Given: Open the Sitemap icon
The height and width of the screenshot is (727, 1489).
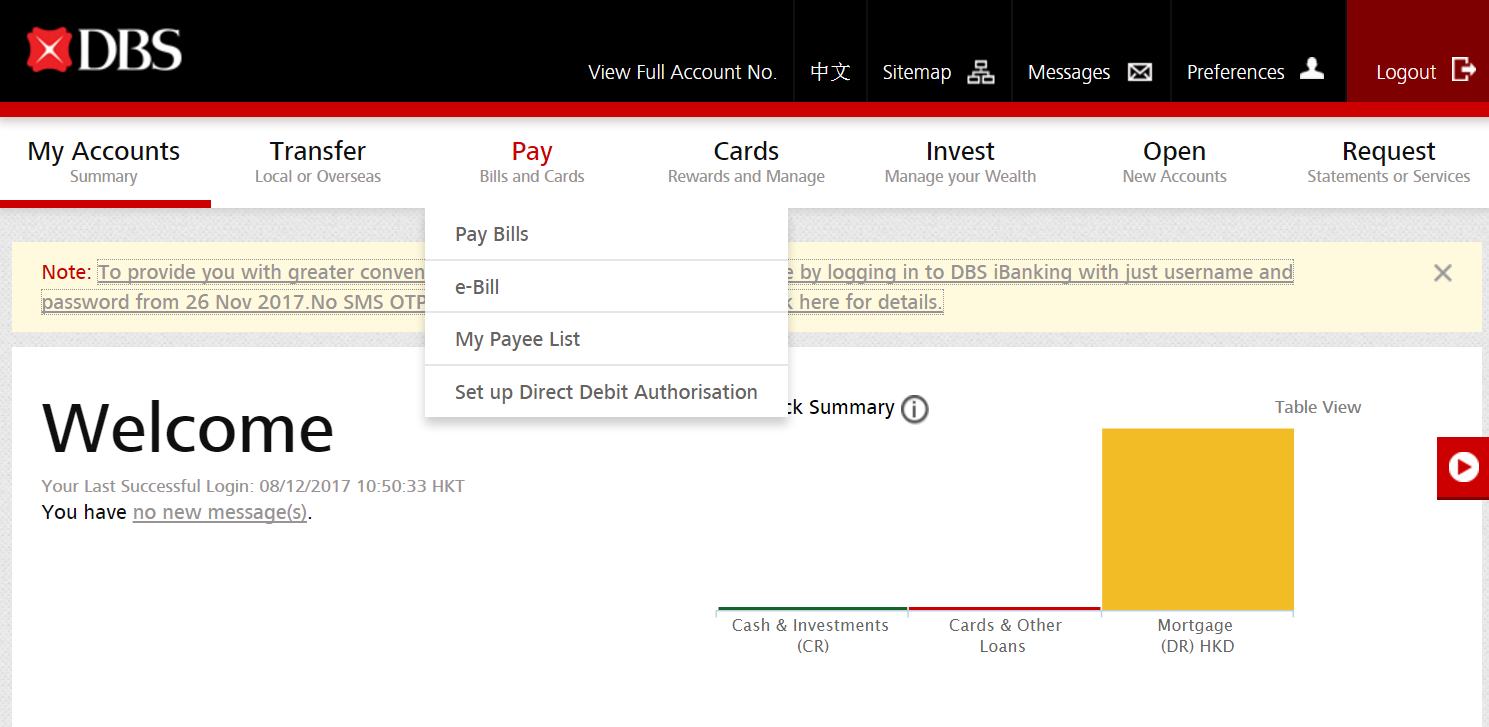Looking at the screenshot, I should click(x=980, y=72).
